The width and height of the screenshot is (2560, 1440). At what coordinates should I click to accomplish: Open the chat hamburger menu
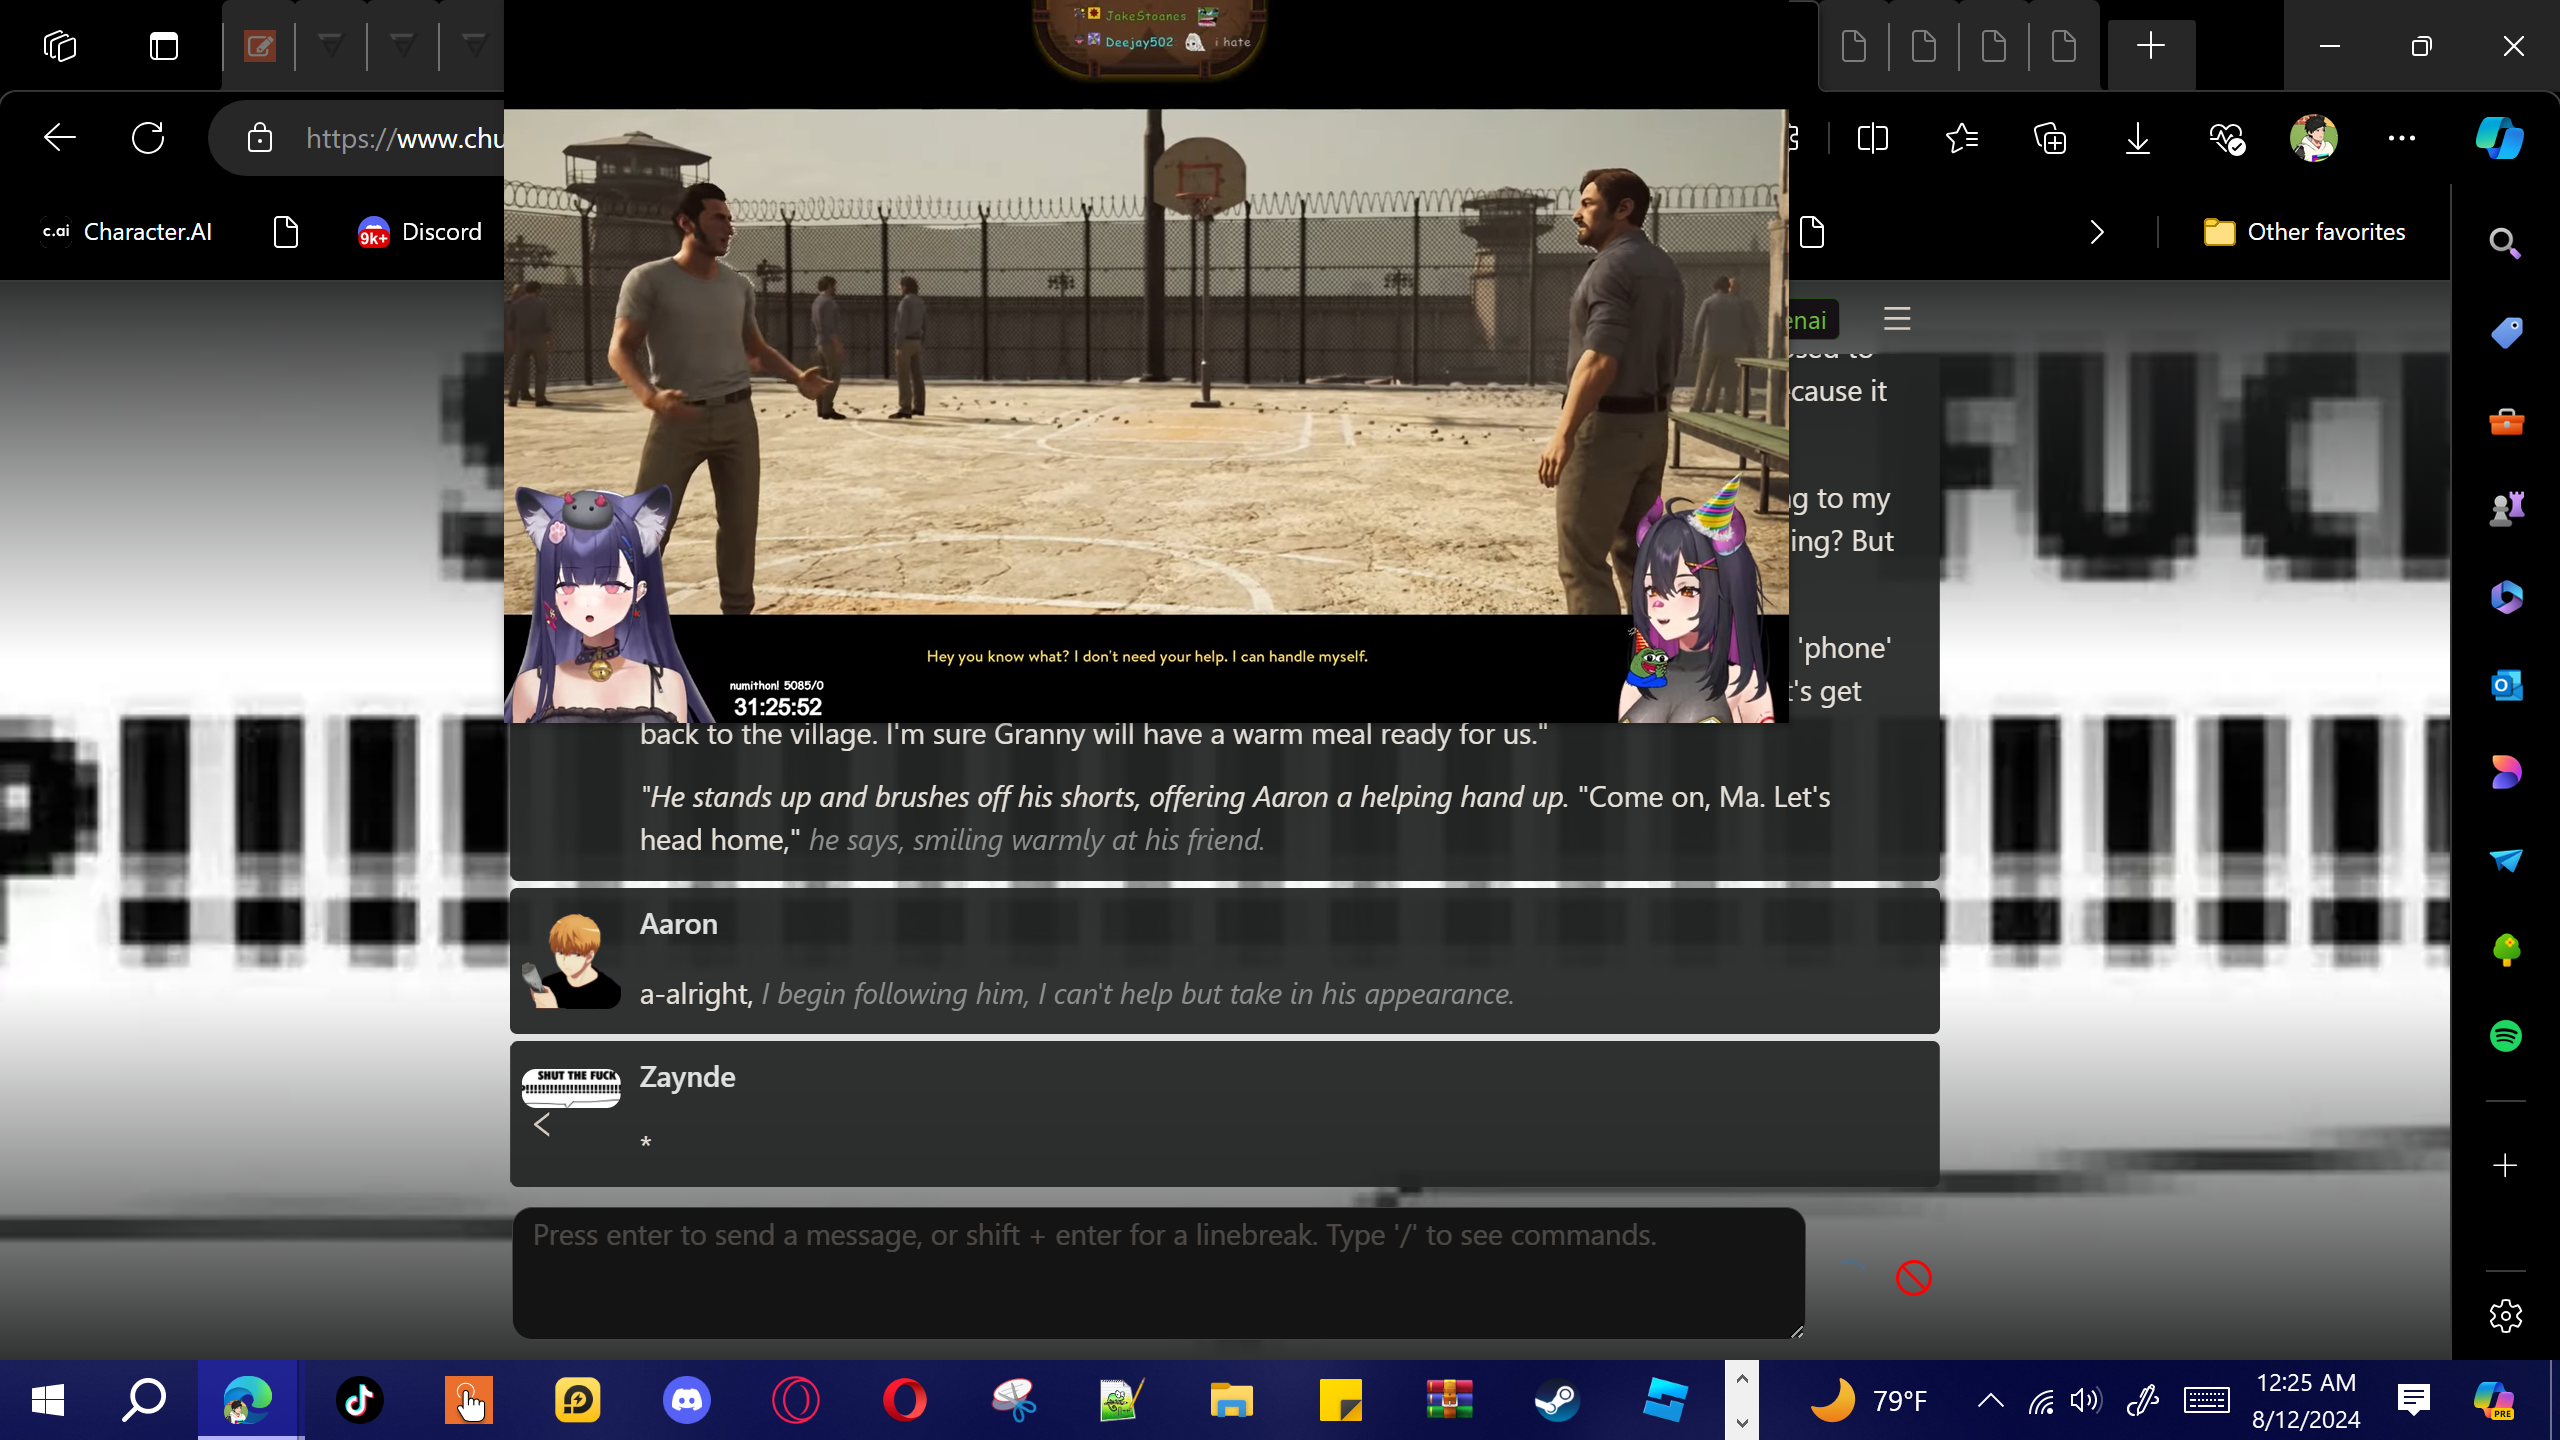pos(1897,319)
